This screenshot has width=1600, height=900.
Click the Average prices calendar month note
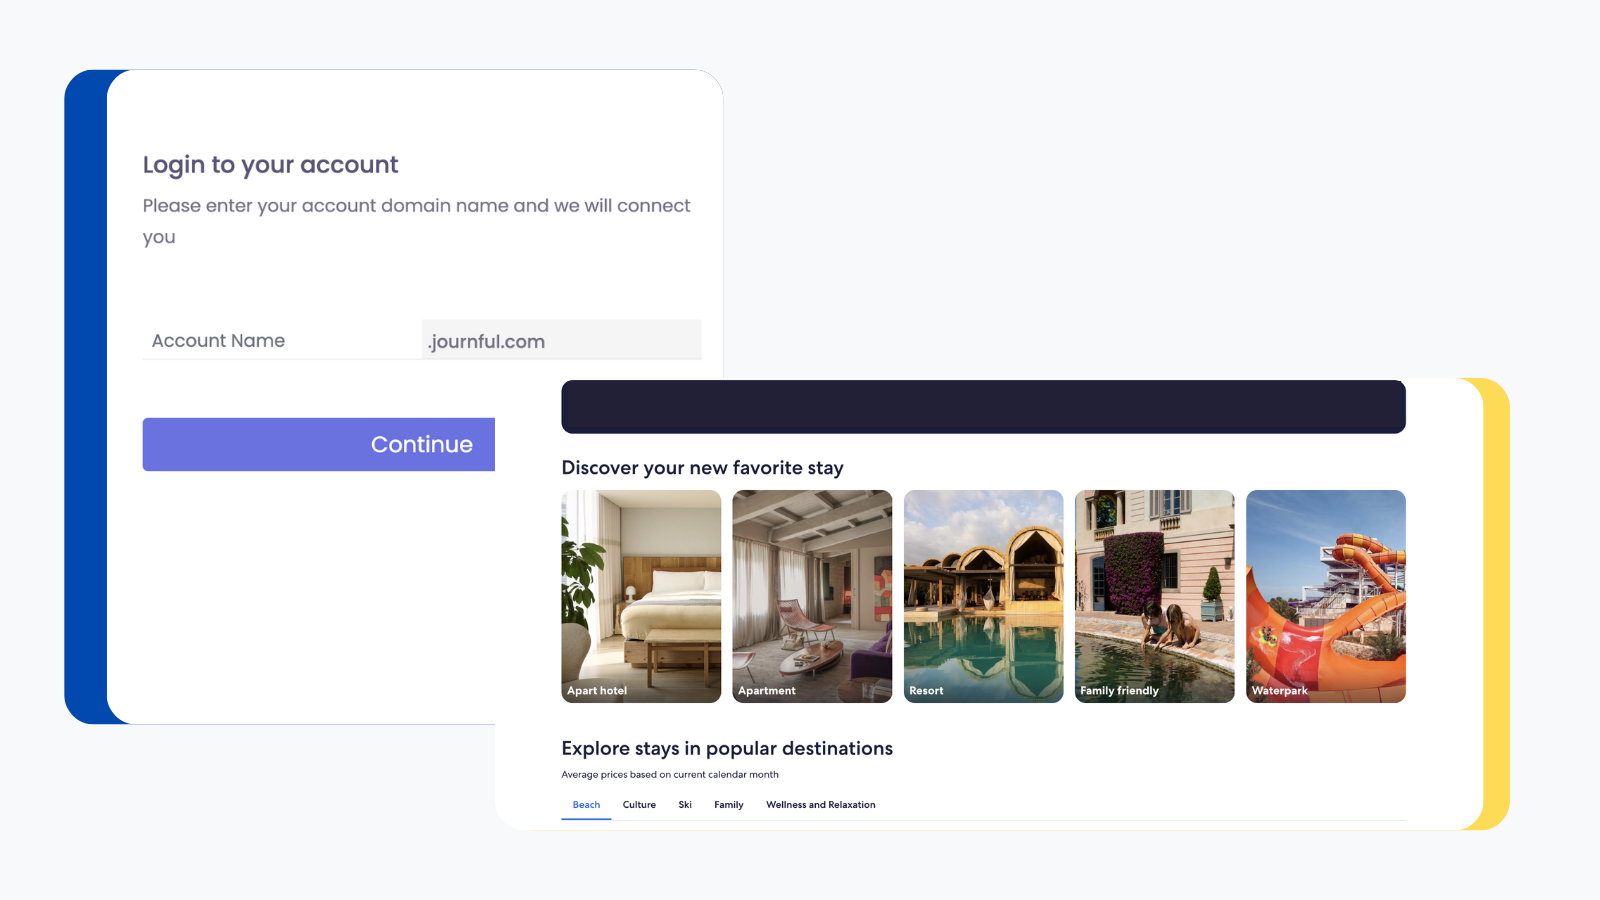(x=670, y=774)
